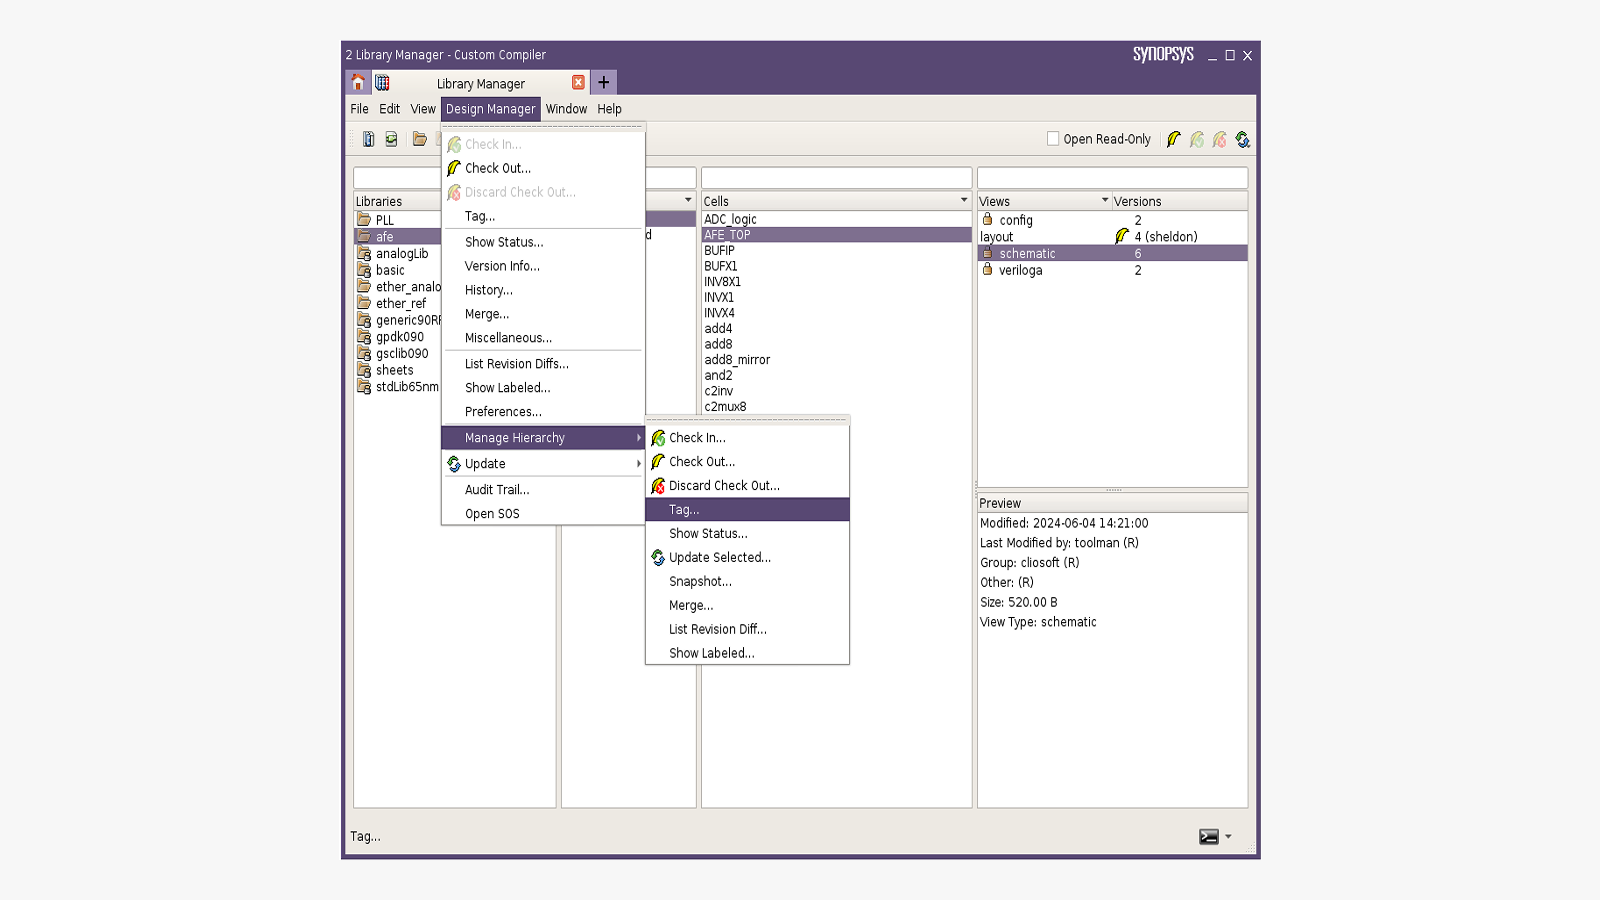Open the console icon in the status bar
Viewport: 1600px width, 900px height.
(x=1209, y=837)
